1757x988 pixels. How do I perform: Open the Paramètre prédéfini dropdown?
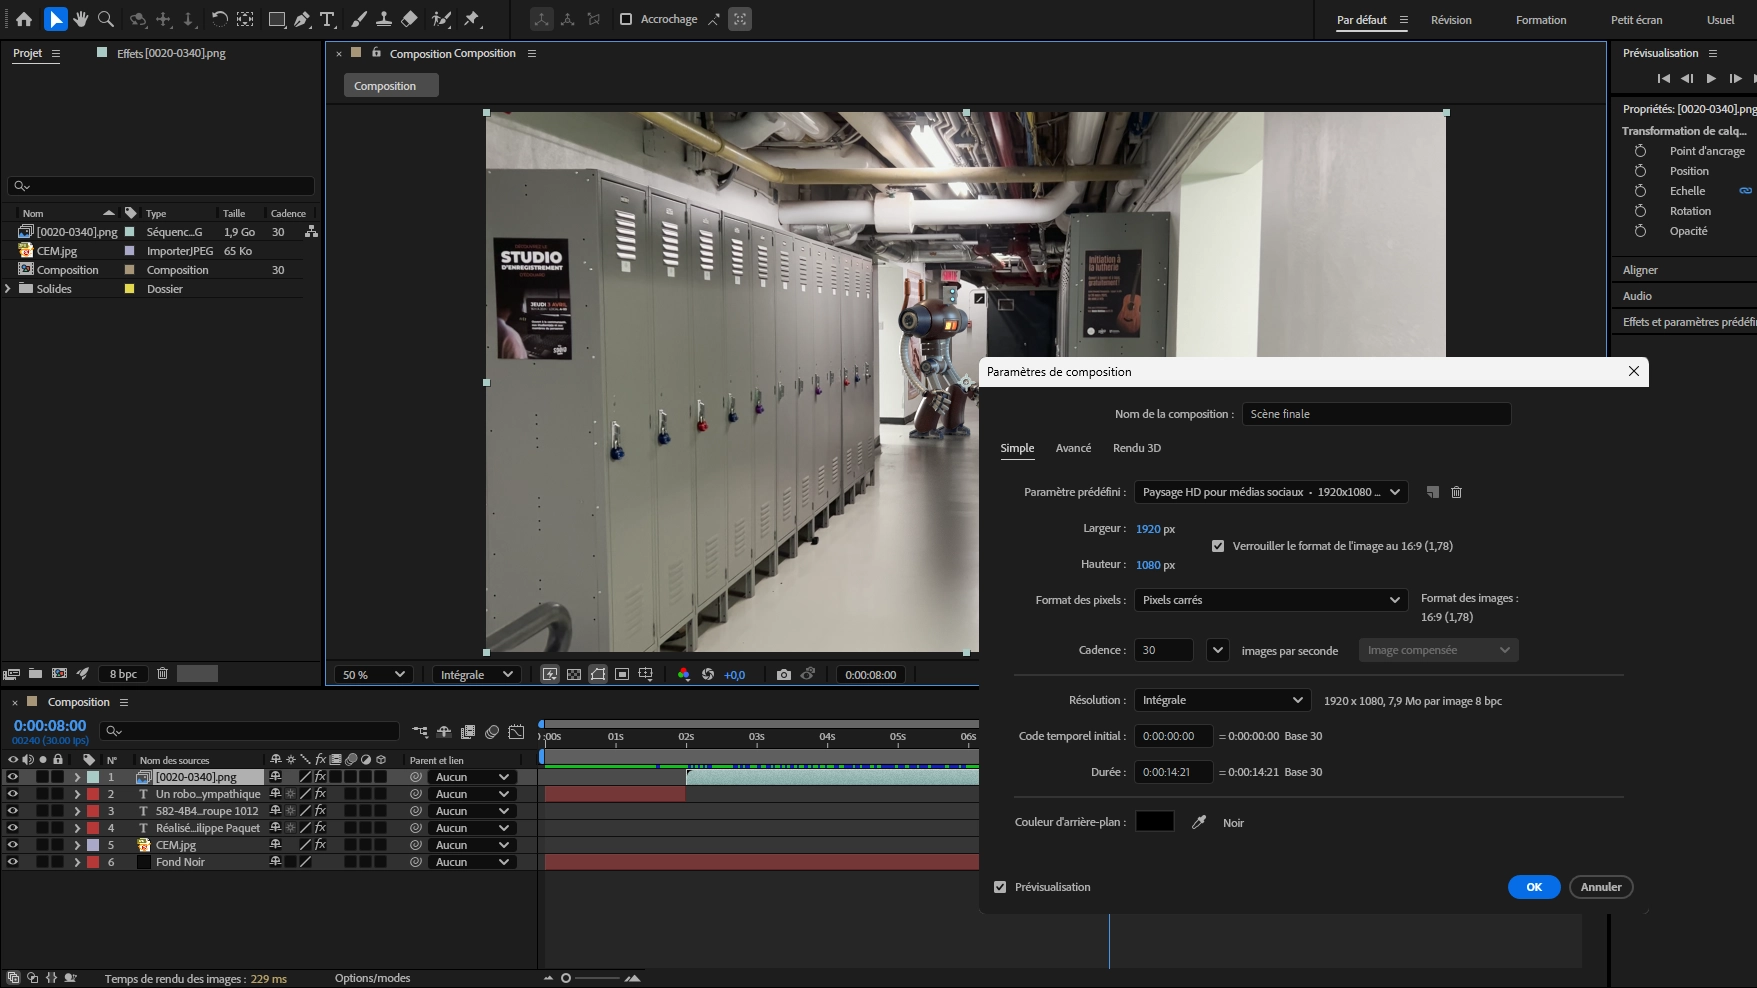coord(1270,492)
